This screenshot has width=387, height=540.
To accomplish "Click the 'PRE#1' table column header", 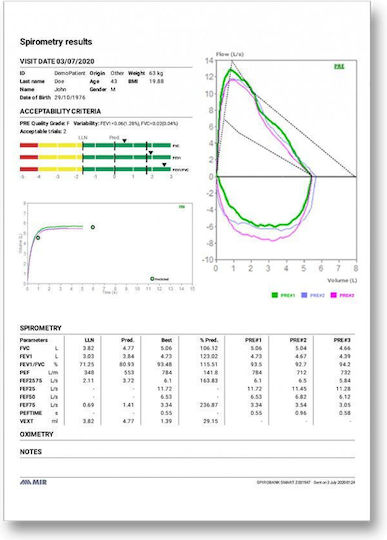I will [x=253, y=340].
